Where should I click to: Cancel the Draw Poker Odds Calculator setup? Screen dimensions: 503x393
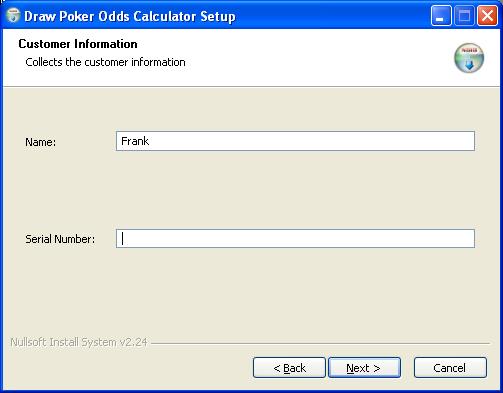tap(450, 368)
